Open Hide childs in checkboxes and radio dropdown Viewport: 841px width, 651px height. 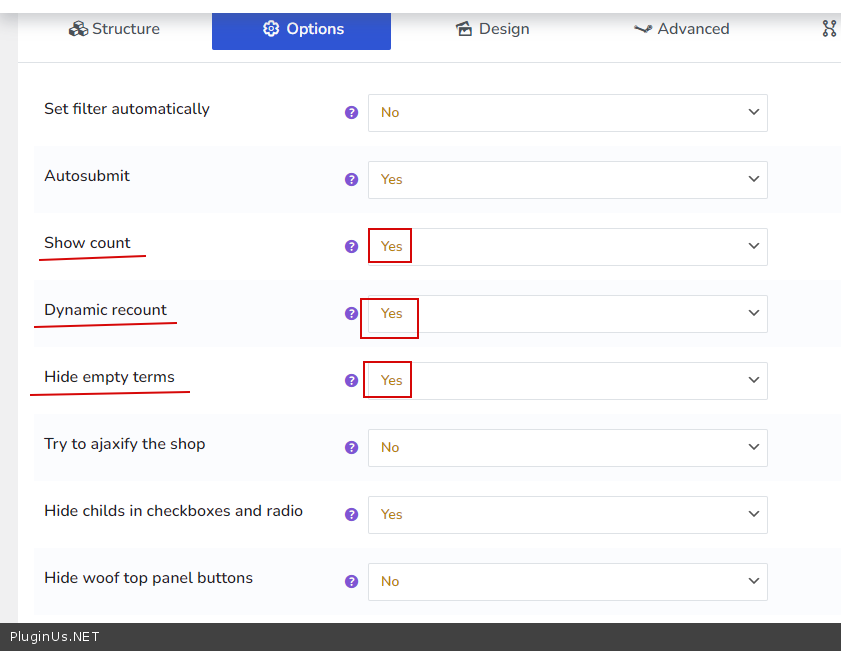[567, 515]
